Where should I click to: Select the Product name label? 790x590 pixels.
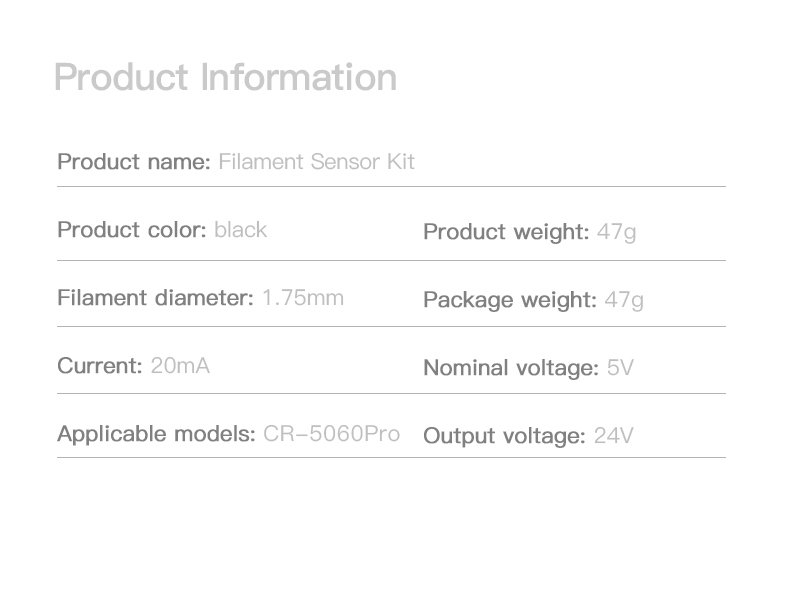click(x=134, y=162)
